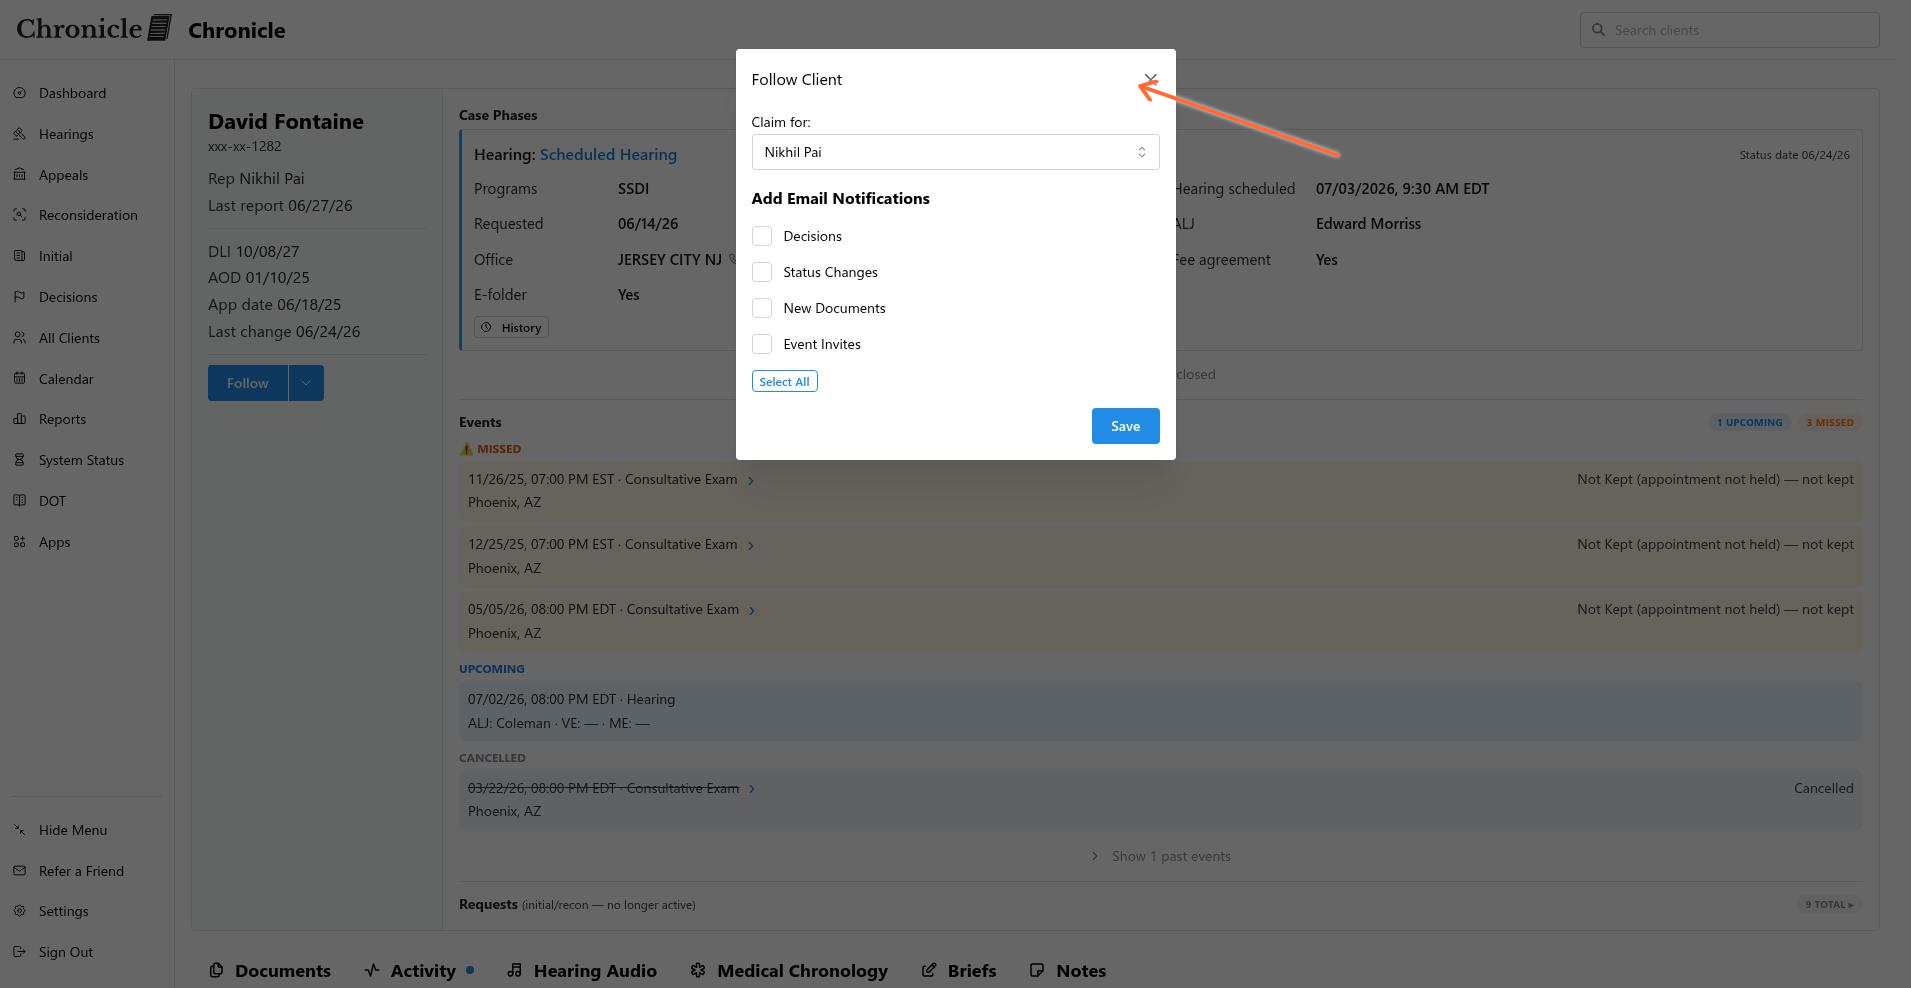Click the Initial sidebar icon

click(x=20, y=256)
